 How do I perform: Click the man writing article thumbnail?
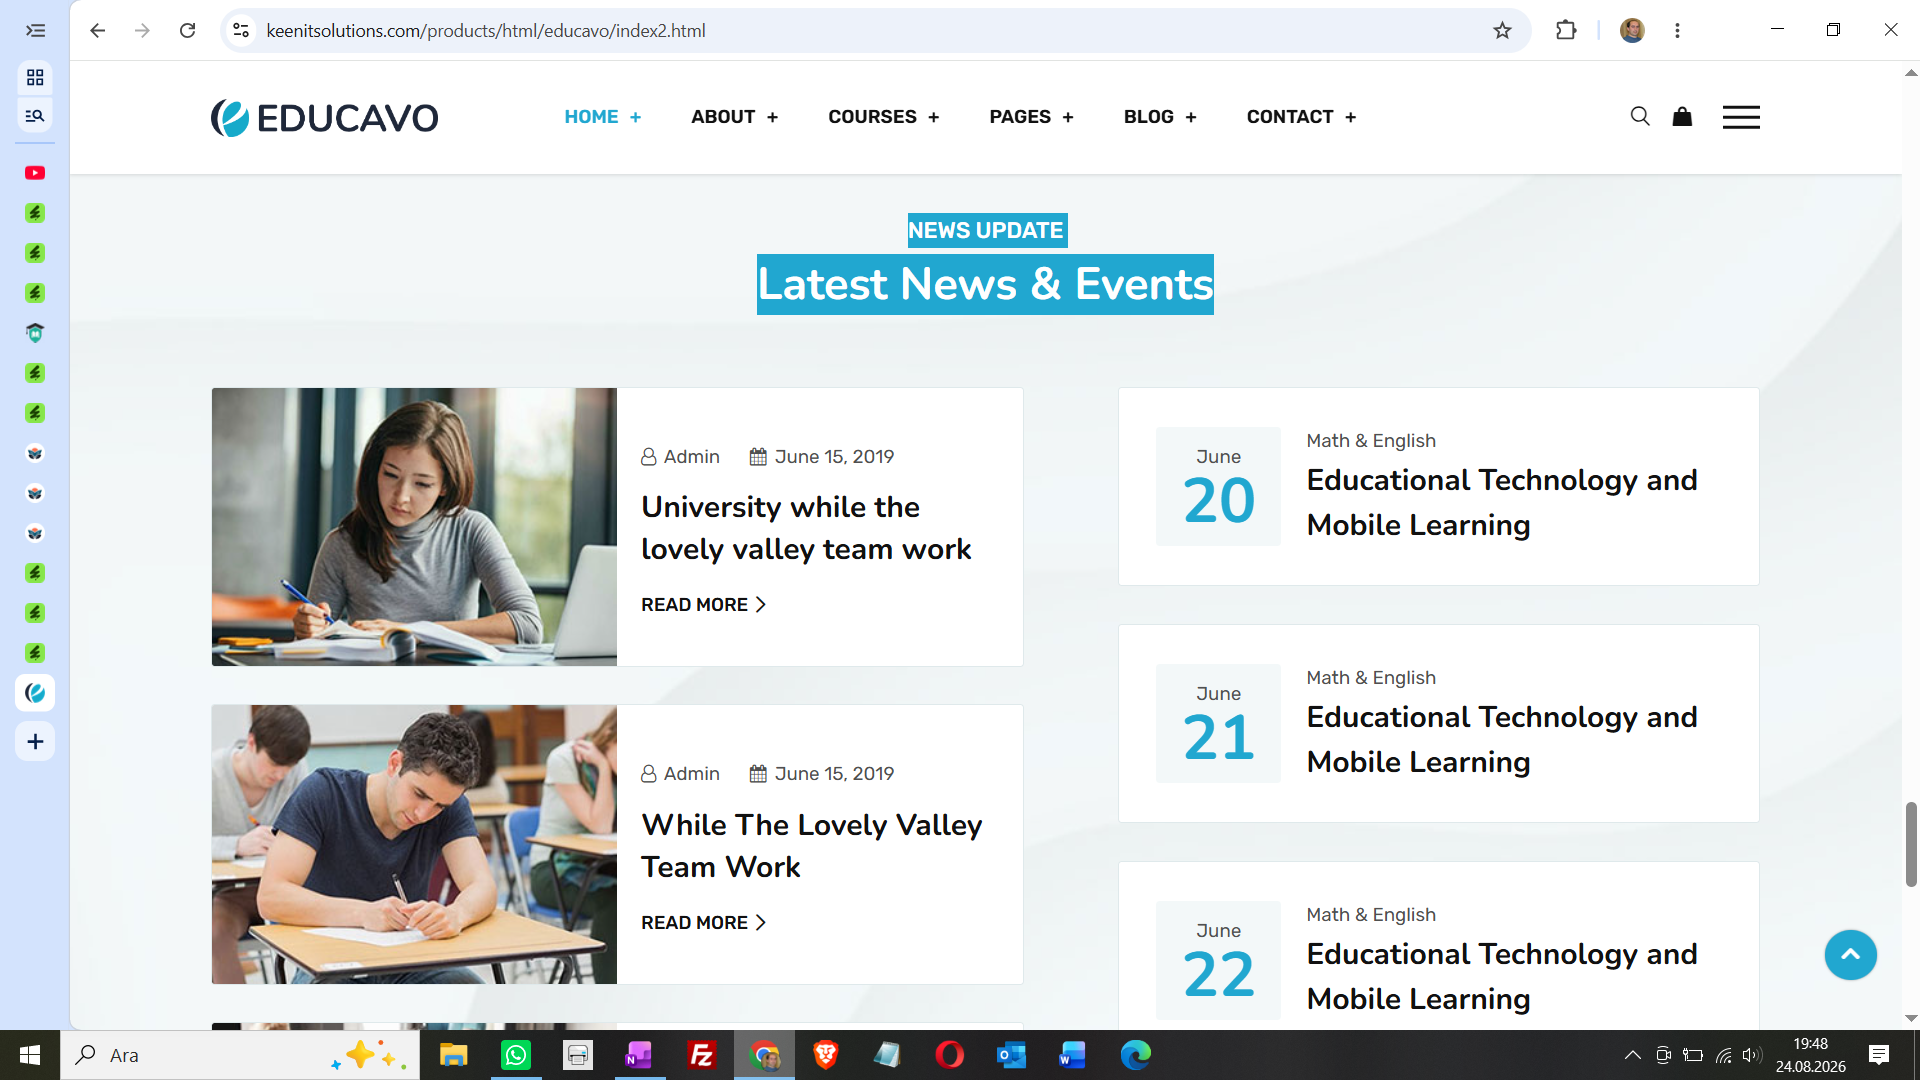coord(414,844)
